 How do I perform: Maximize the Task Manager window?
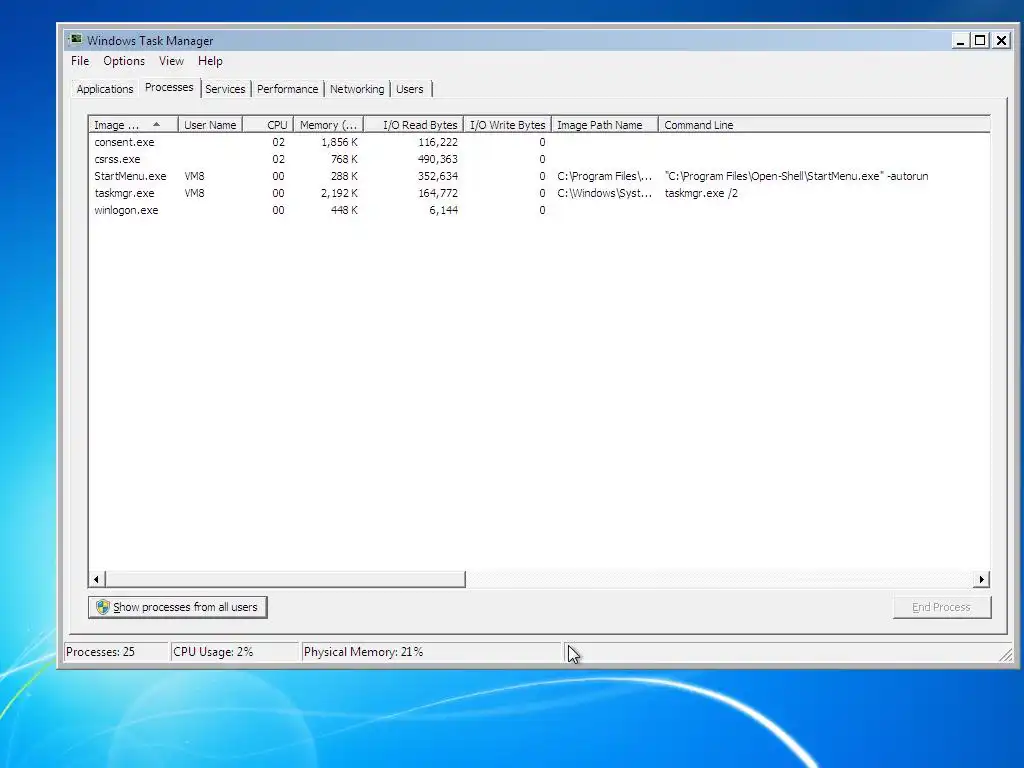click(x=980, y=41)
